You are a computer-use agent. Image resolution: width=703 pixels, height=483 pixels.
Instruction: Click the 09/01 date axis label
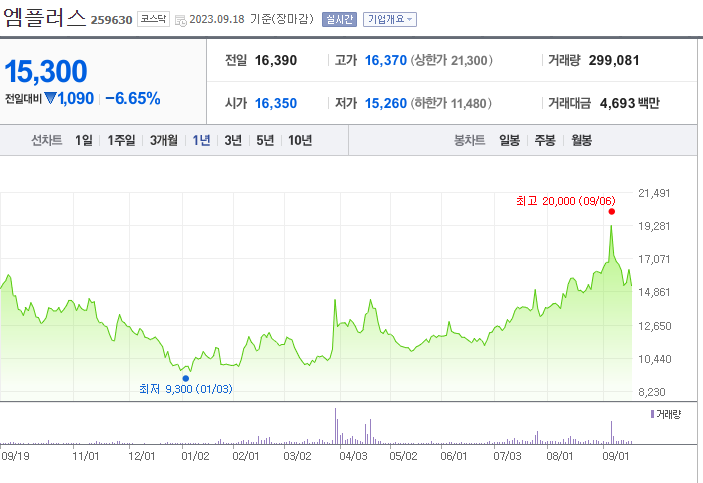point(616,456)
